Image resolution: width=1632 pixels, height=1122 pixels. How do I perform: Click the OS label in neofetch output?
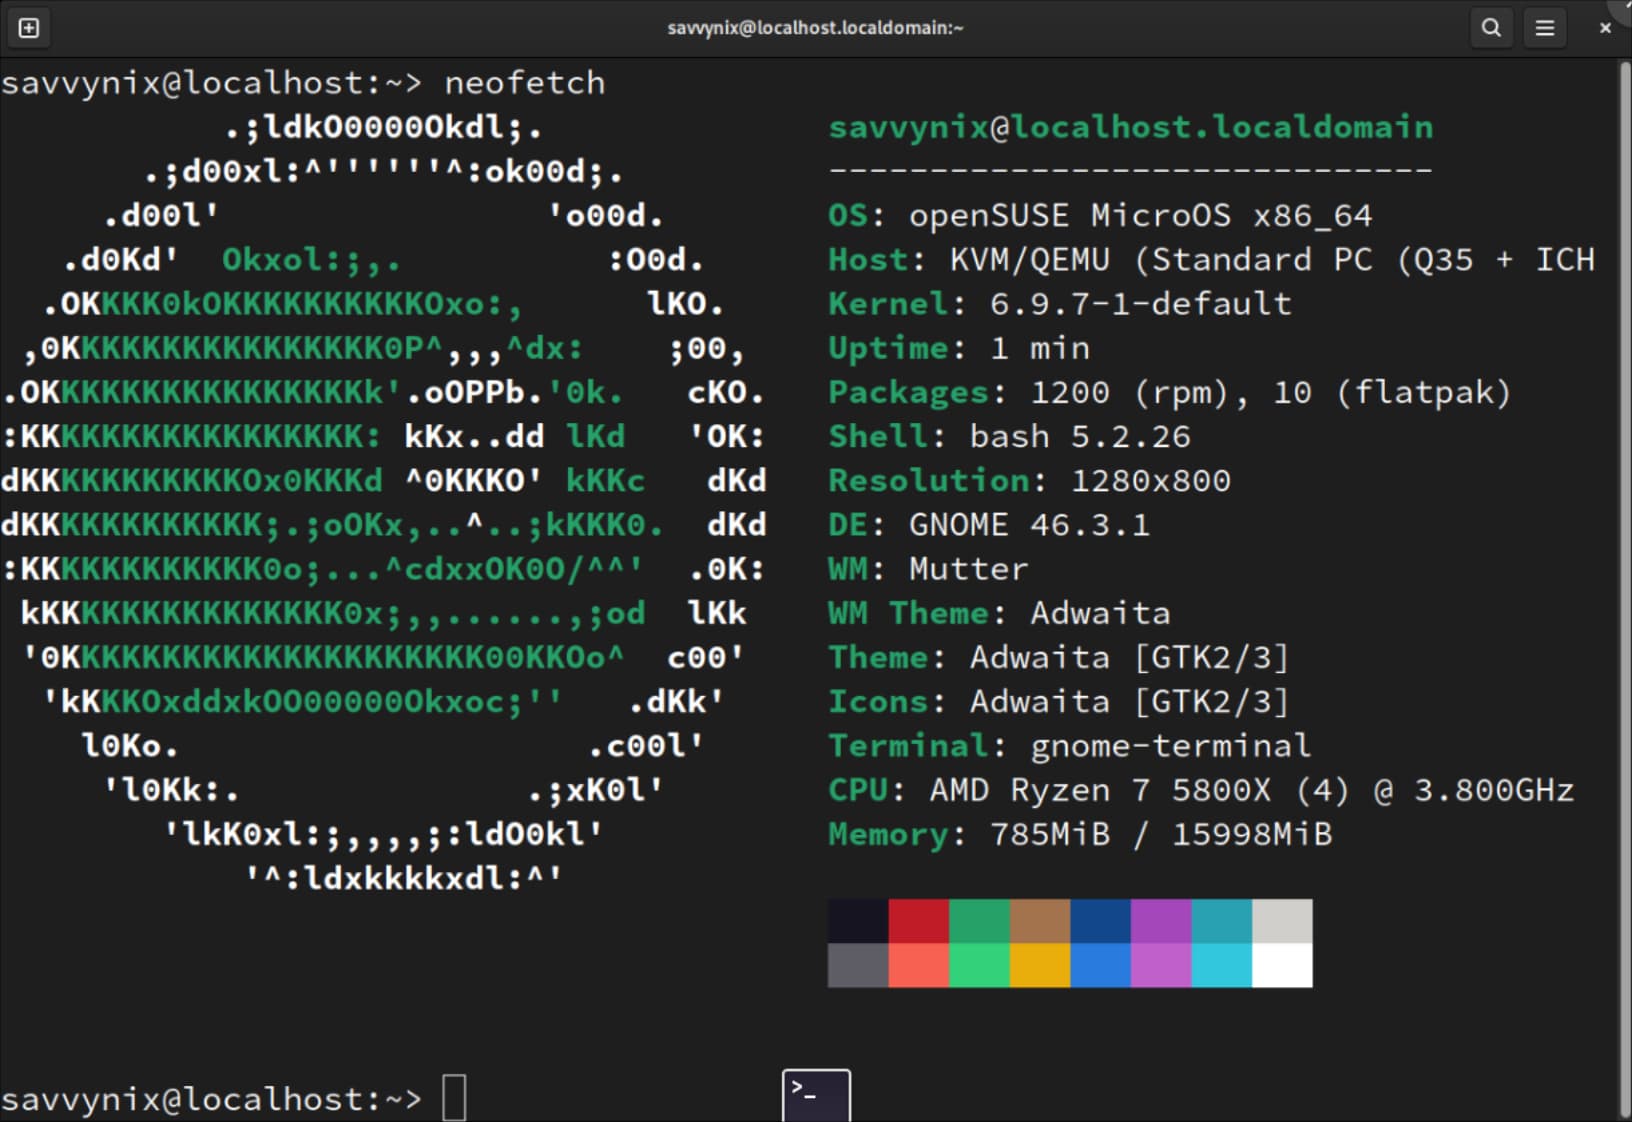[848, 216]
